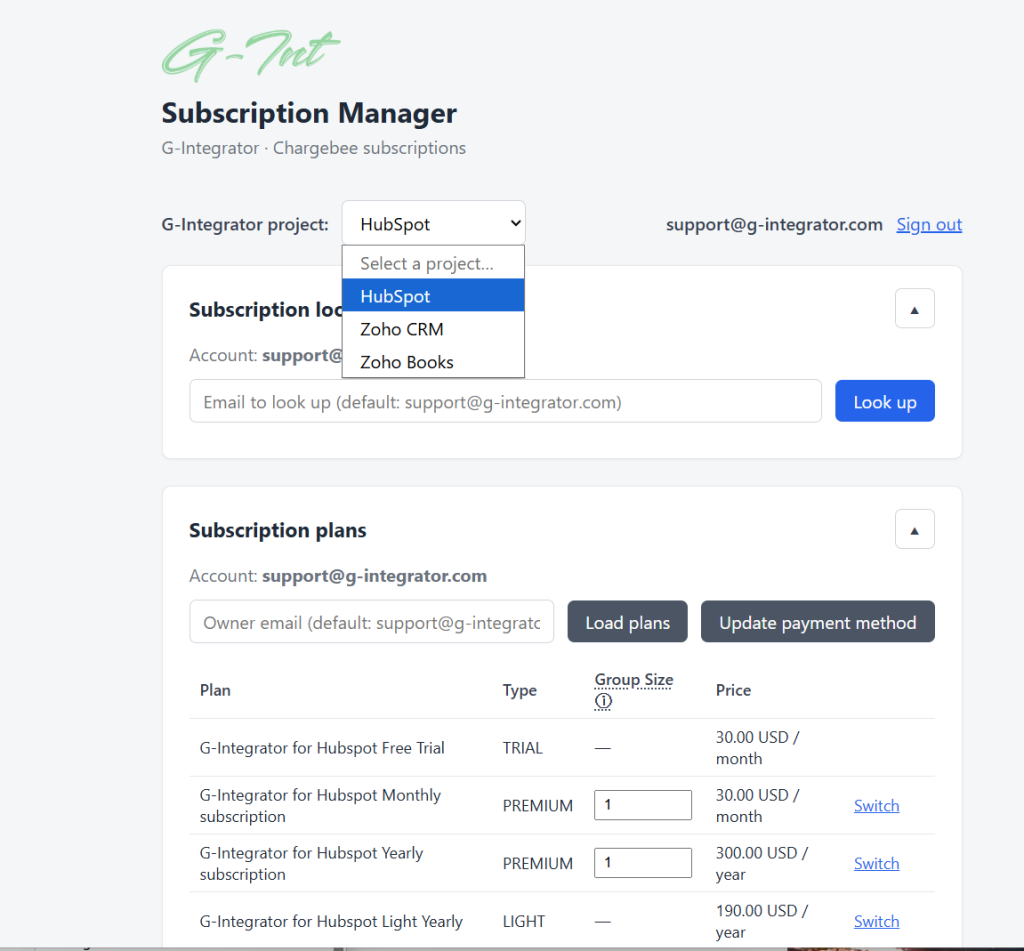Select Zoho Books project option
The image size is (1024, 951).
pos(433,361)
